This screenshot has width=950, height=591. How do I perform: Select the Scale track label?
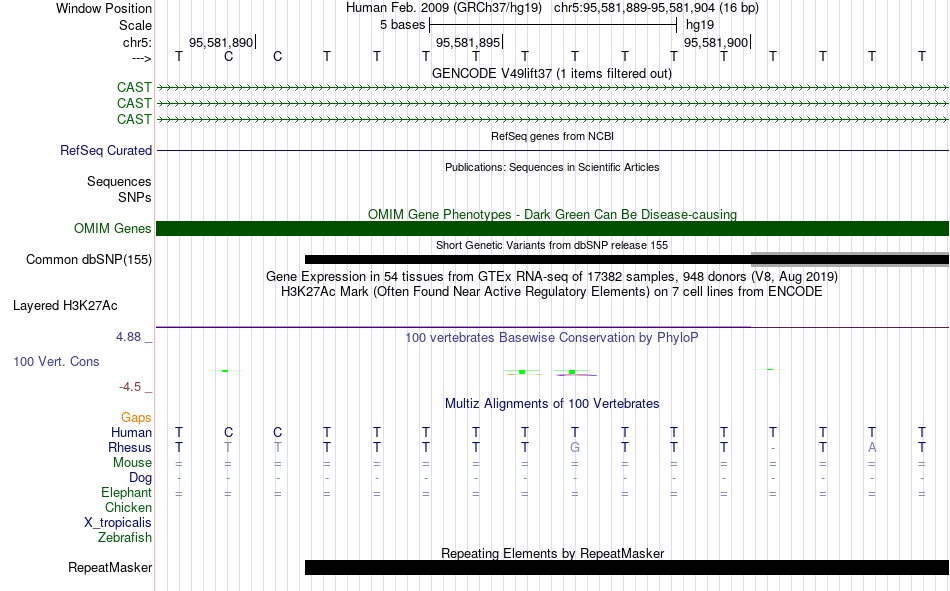point(135,25)
